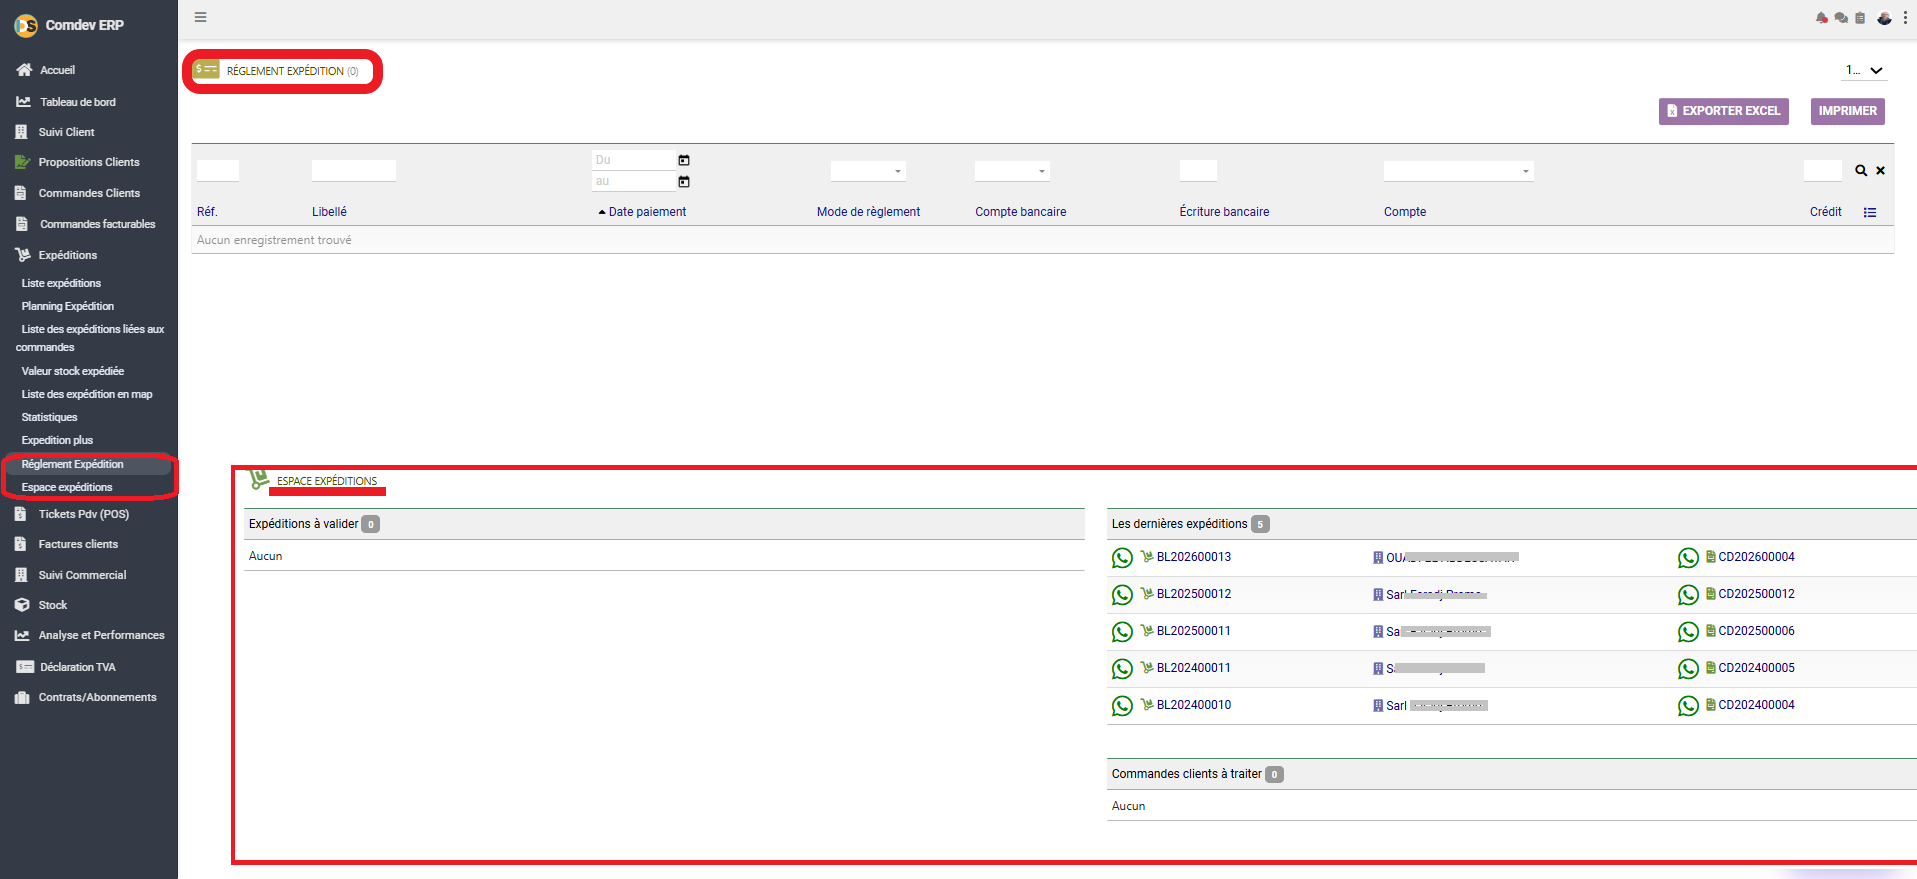
Task: Sort by Date paiement column
Action: (647, 212)
